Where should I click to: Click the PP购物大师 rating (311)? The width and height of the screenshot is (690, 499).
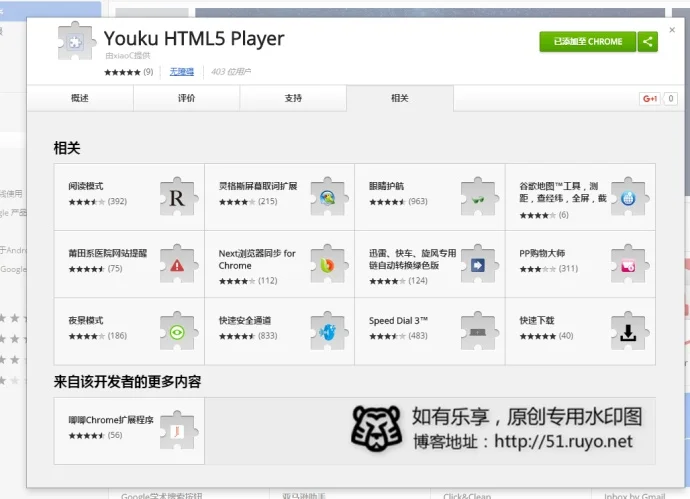pyautogui.click(x=549, y=269)
